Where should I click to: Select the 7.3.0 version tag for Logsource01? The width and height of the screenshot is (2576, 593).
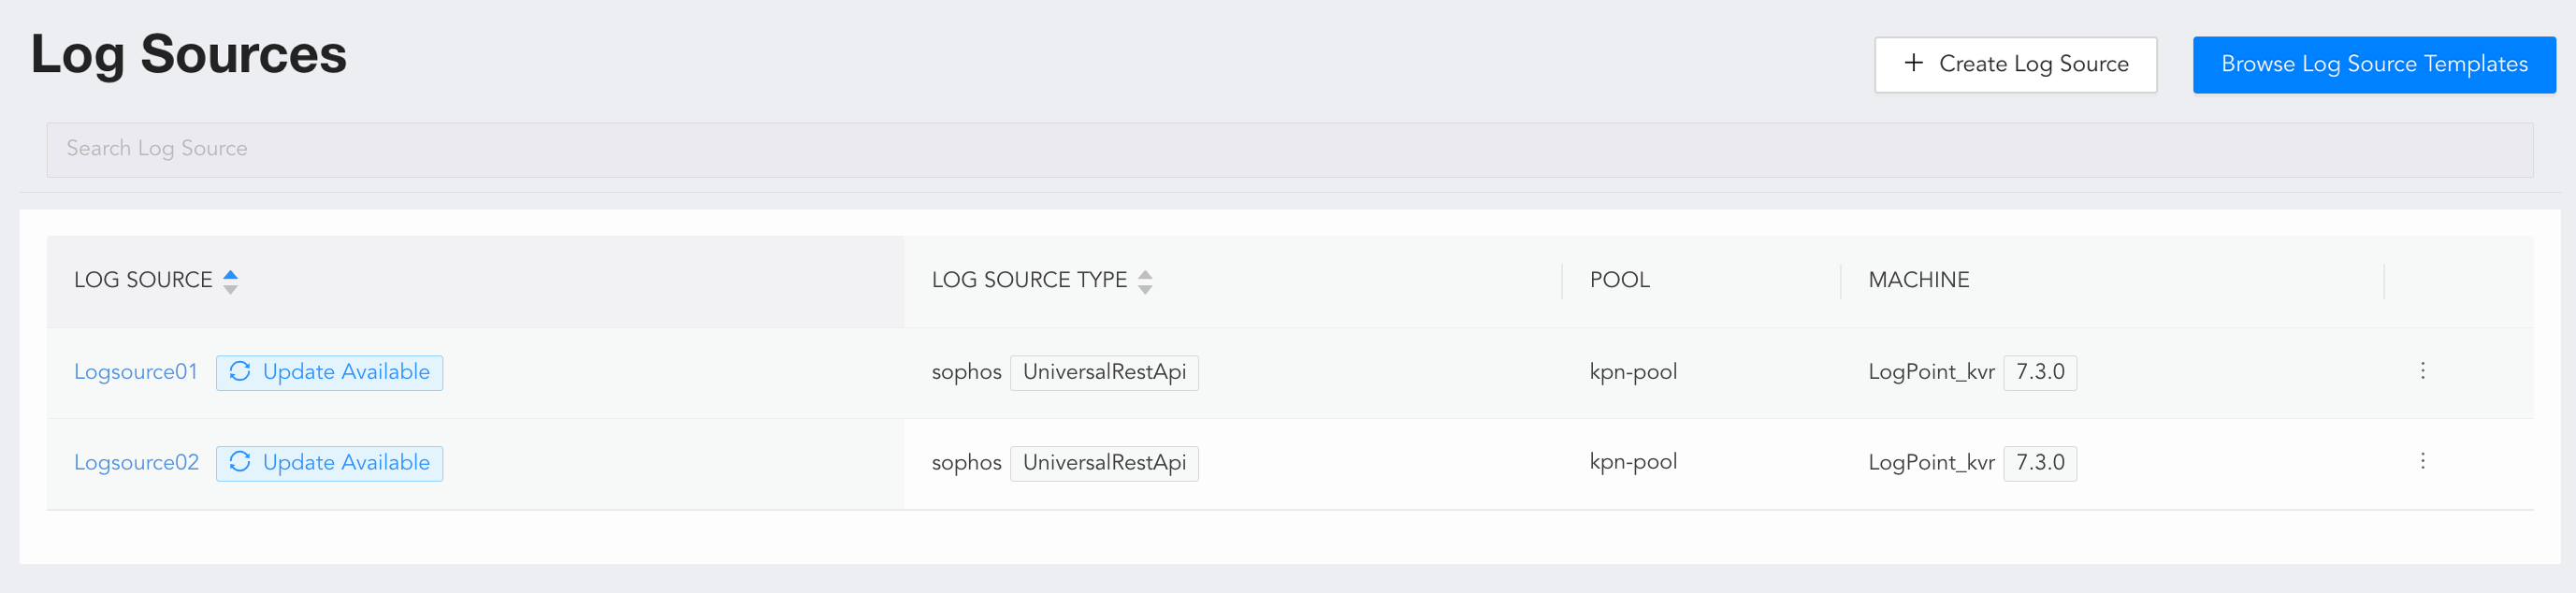pyautogui.click(x=2039, y=372)
